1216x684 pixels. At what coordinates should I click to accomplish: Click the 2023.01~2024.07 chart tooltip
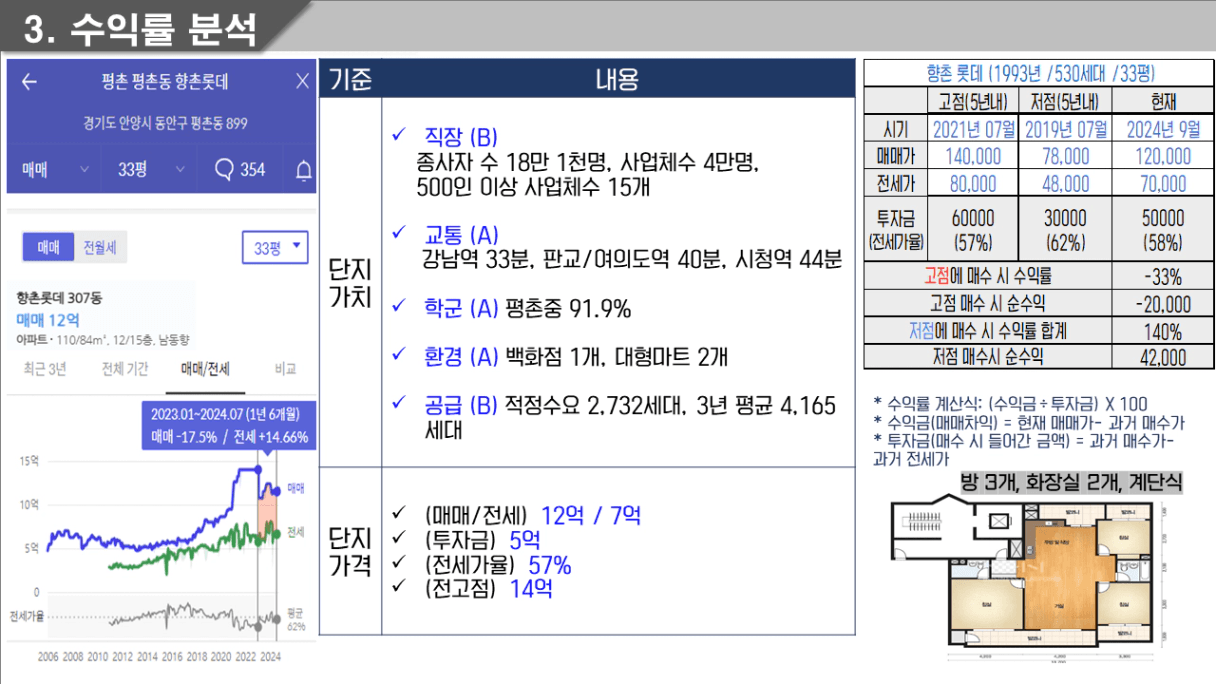[x=230, y=425]
